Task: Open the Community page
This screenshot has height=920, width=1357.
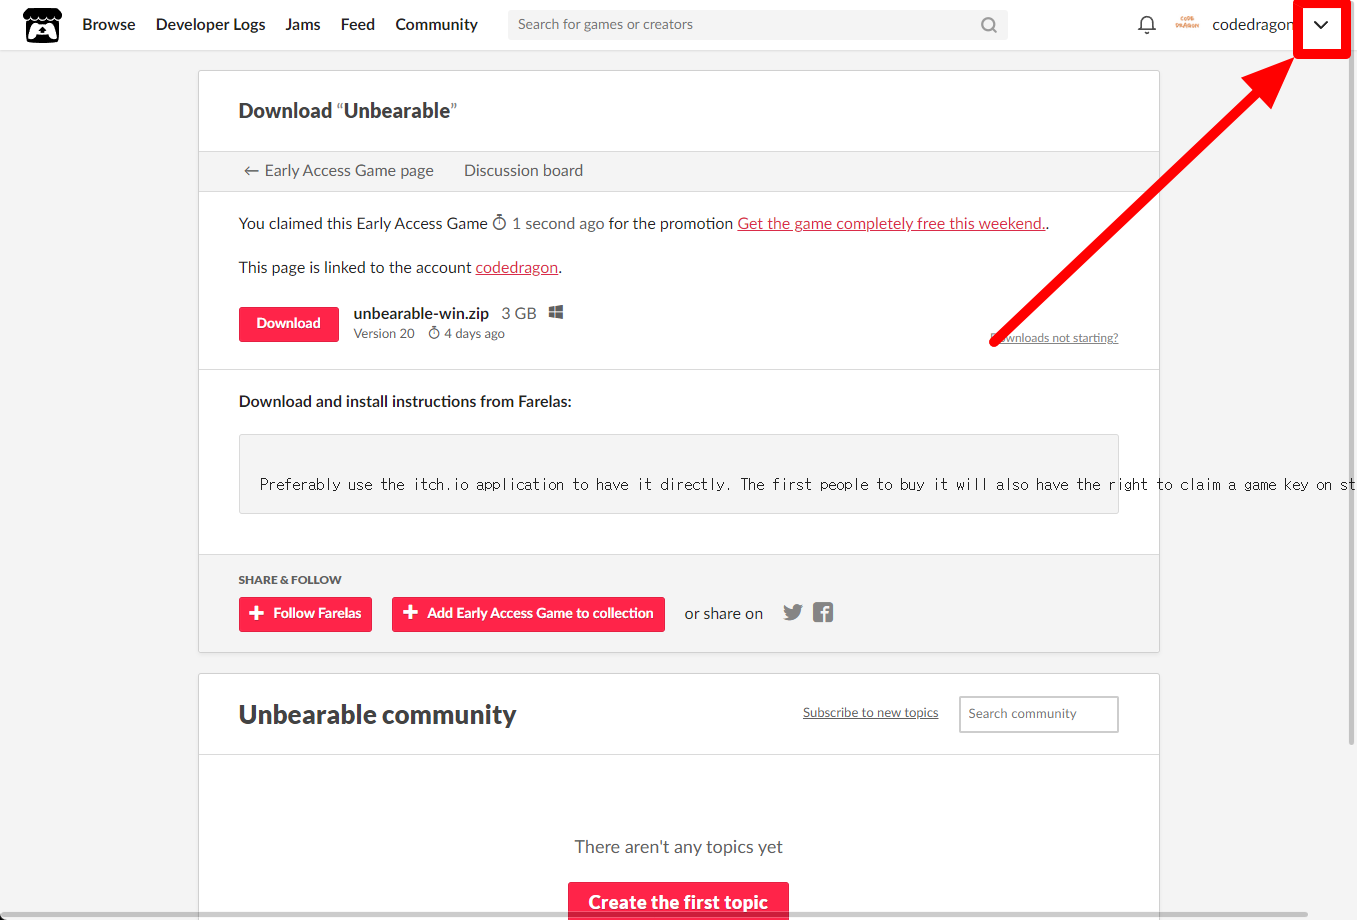Action: (x=437, y=25)
